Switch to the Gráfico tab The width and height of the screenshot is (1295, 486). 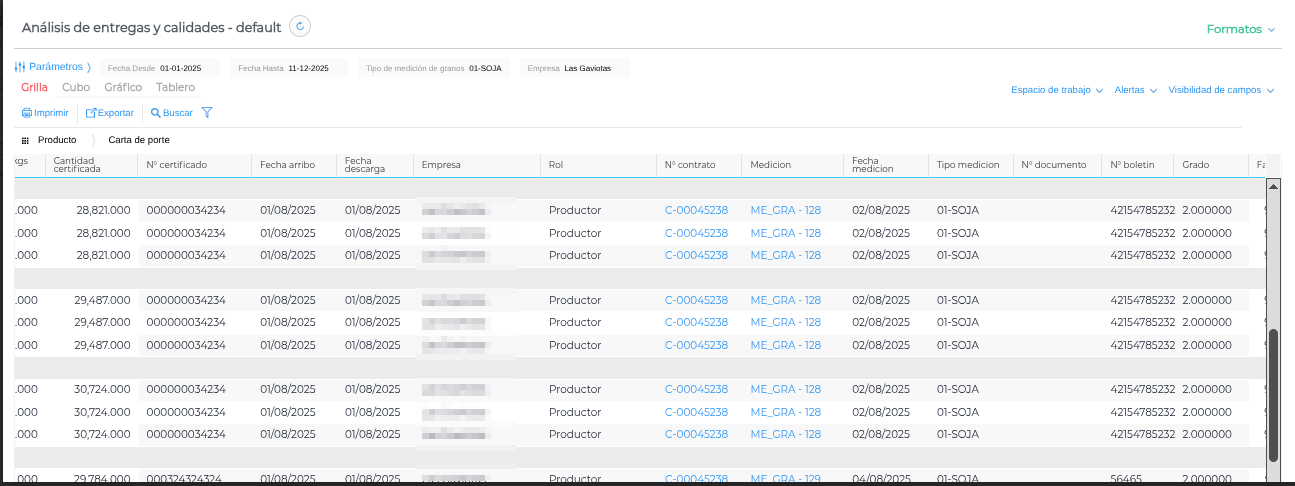[x=123, y=88]
